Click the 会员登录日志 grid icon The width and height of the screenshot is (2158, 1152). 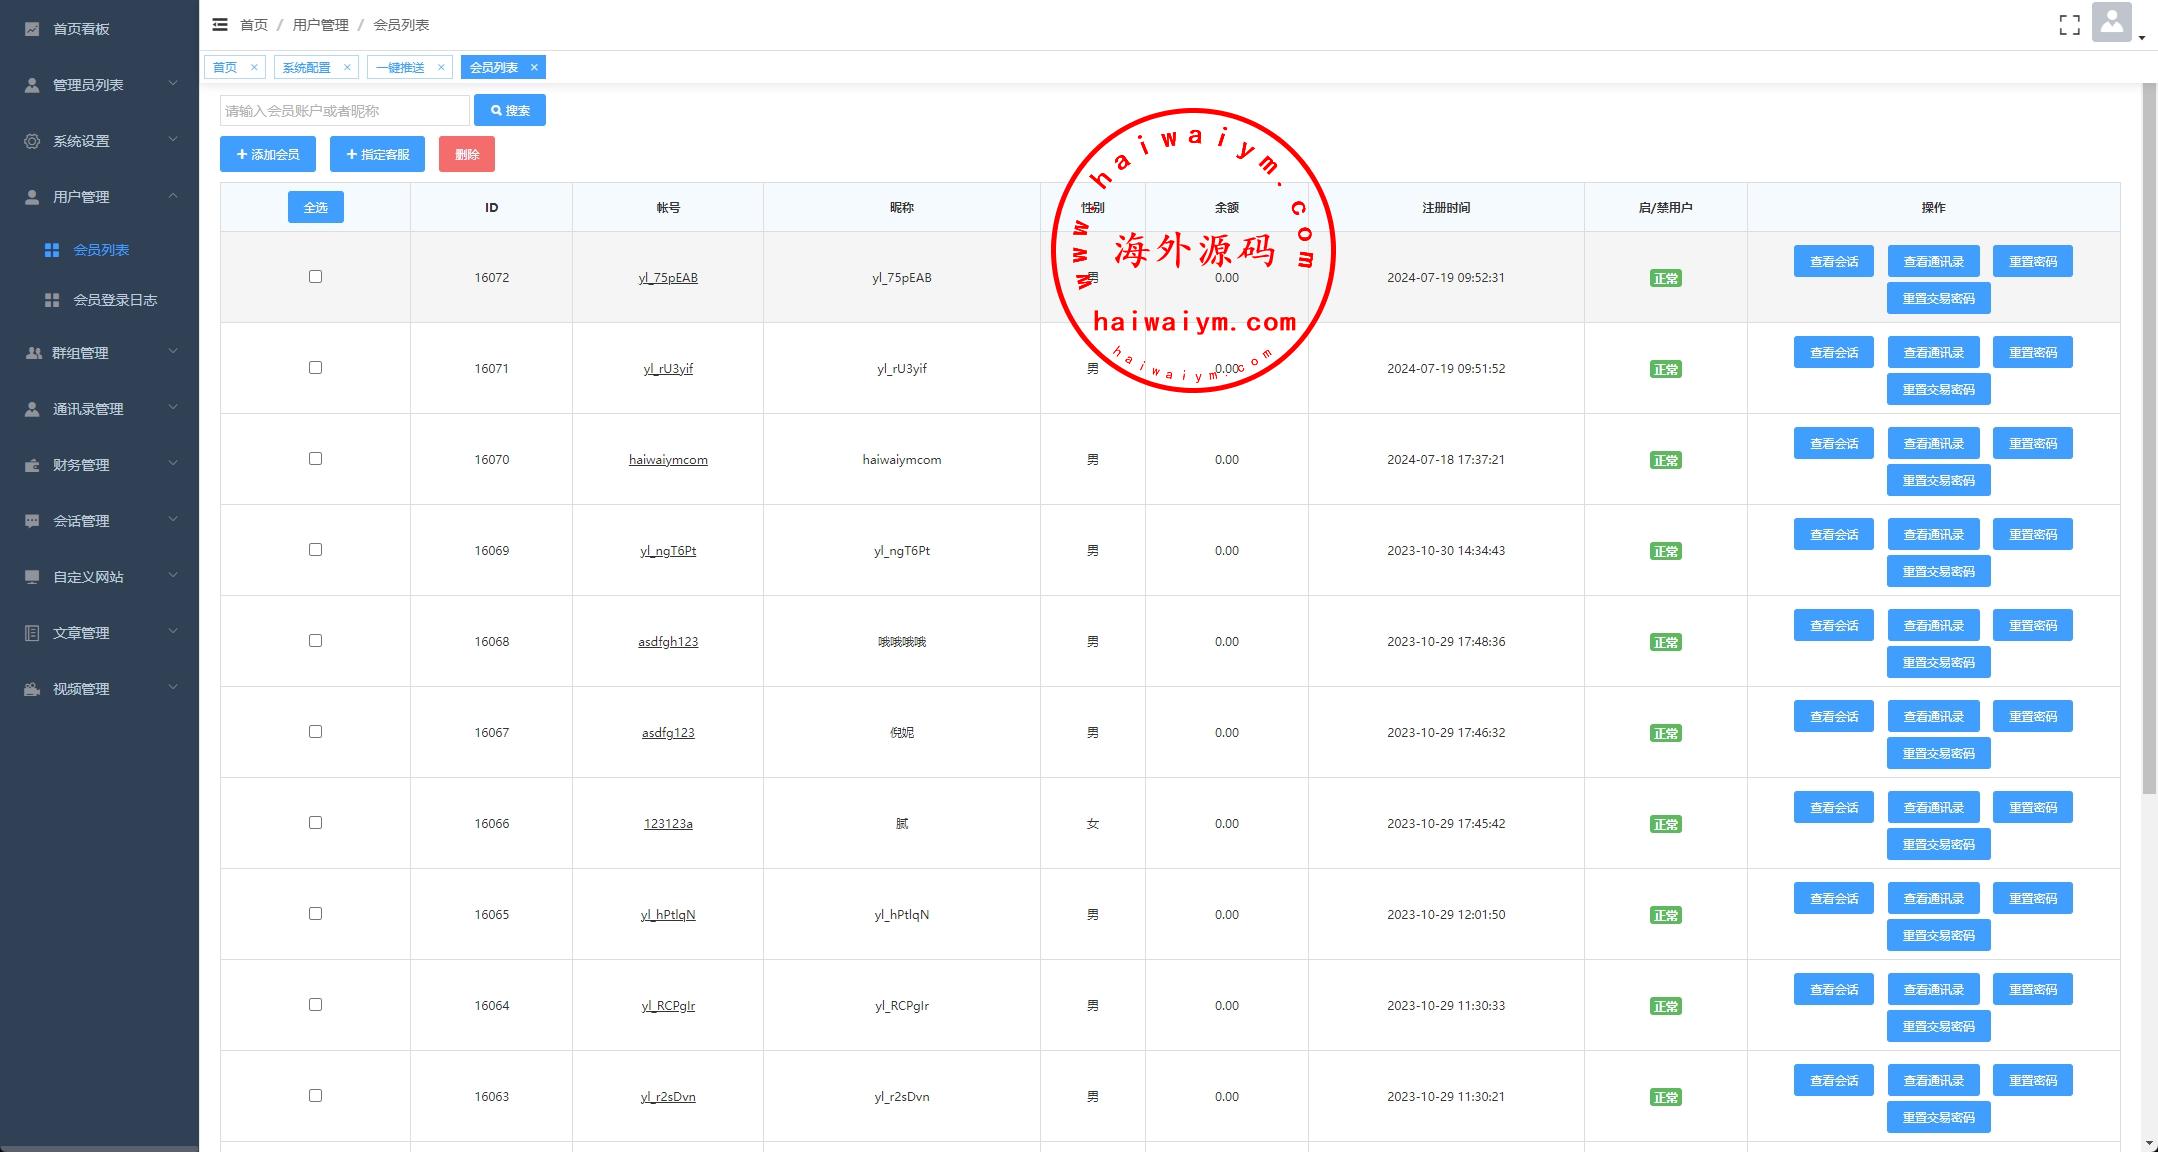coord(52,300)
